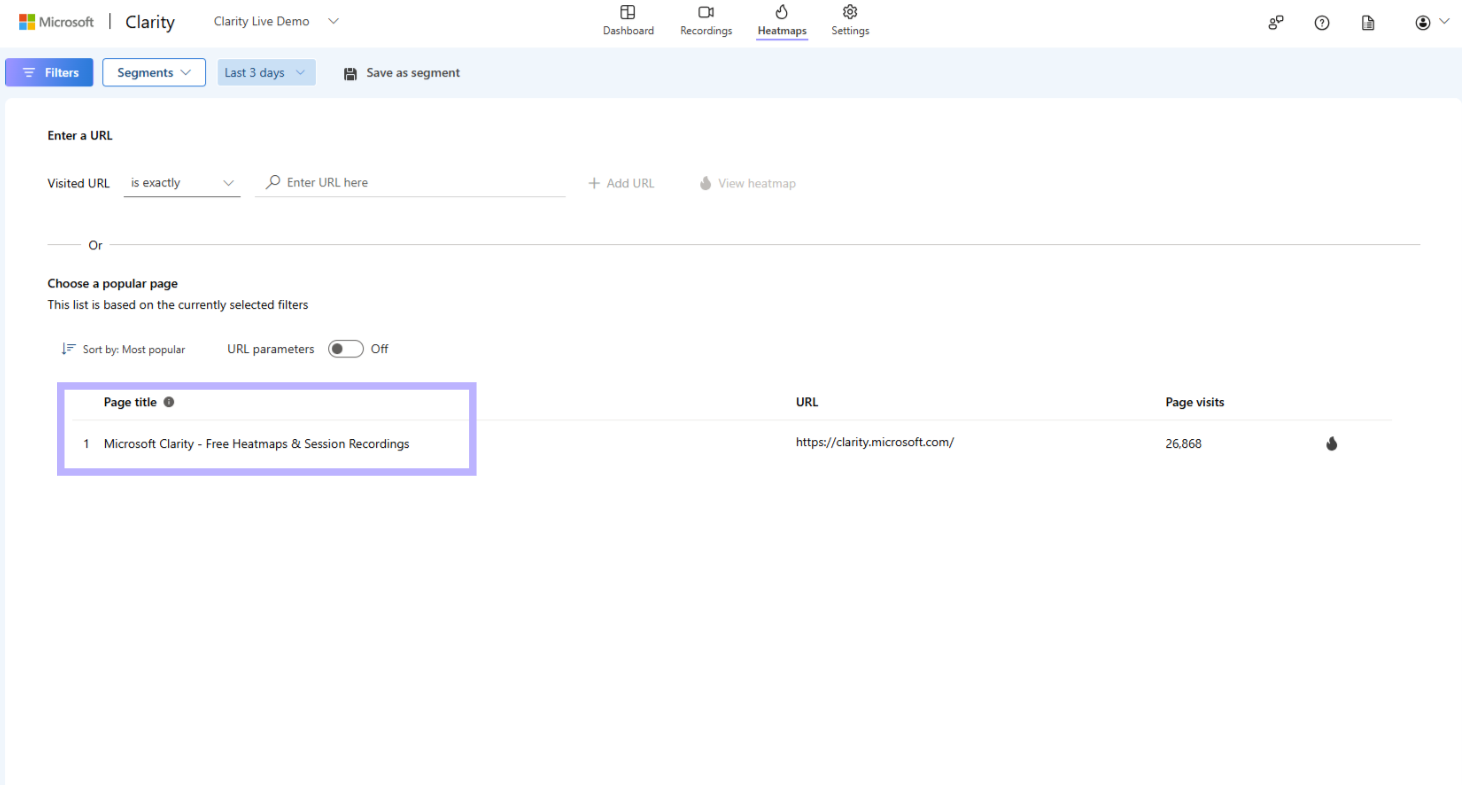The width and height of the screenshot is (1462, 785).
Task: Click the Page title info icon
Action: [x=169, y=402]
